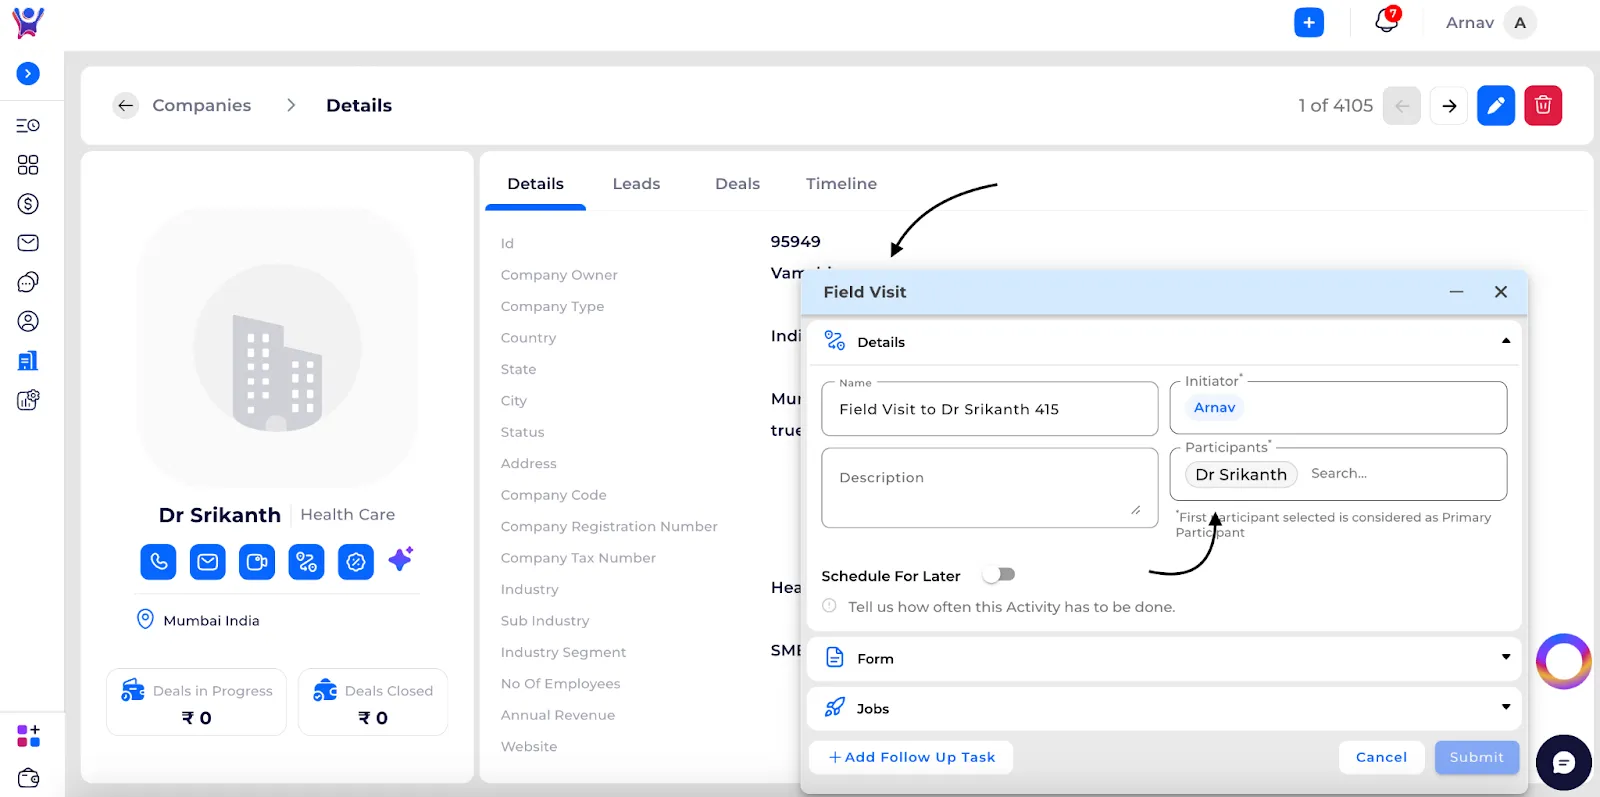Click the Company Registration Number label
The image size is (1600, 797).
coord(609,526)
